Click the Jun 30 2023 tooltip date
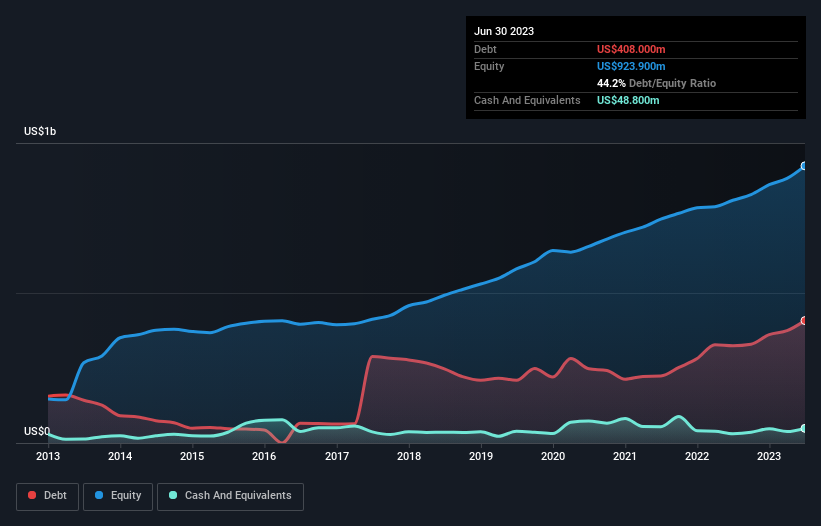The width and height of the screenshot is (821, 526). click(x=504, y=31)
